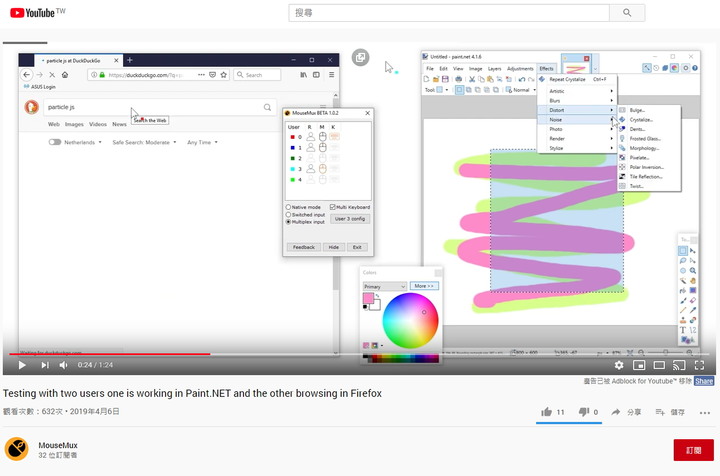Expand the Blurs effects submenu
Screen dimensions: 720x476
pyautogui.click(x=577, y=101)
